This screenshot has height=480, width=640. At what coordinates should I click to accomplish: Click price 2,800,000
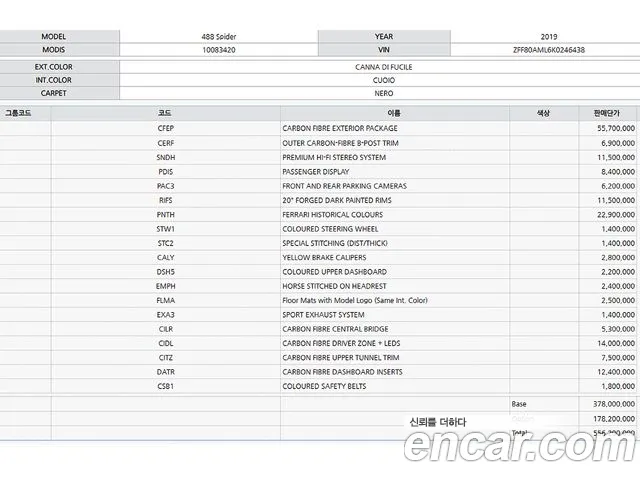tap(618, 258)
